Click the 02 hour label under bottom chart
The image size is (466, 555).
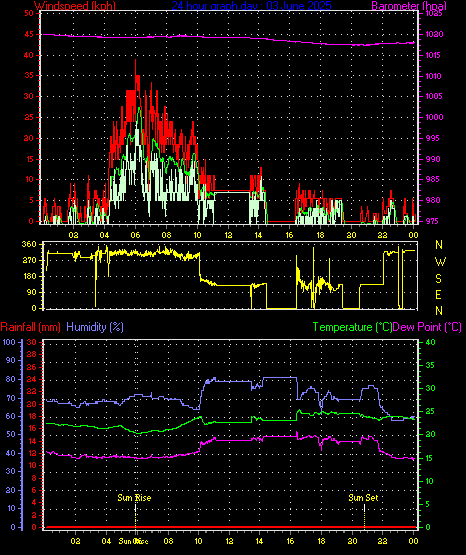click(x=75, y=541)
